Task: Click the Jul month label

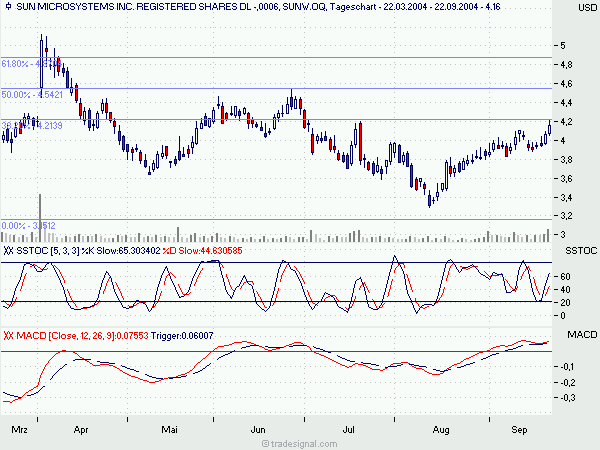Action: coord(348,430)
